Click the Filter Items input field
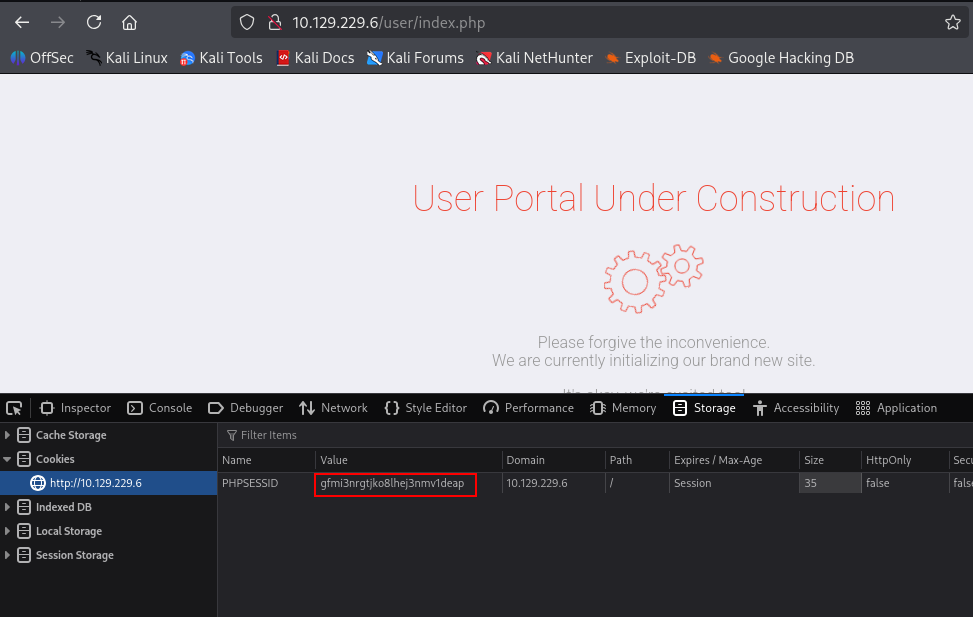 (x=596, y=435)
